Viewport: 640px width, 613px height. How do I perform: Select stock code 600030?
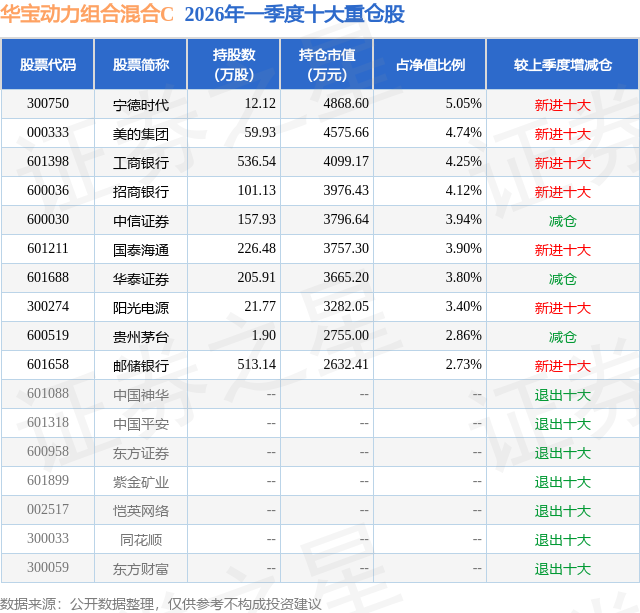(x=48, y=220)
